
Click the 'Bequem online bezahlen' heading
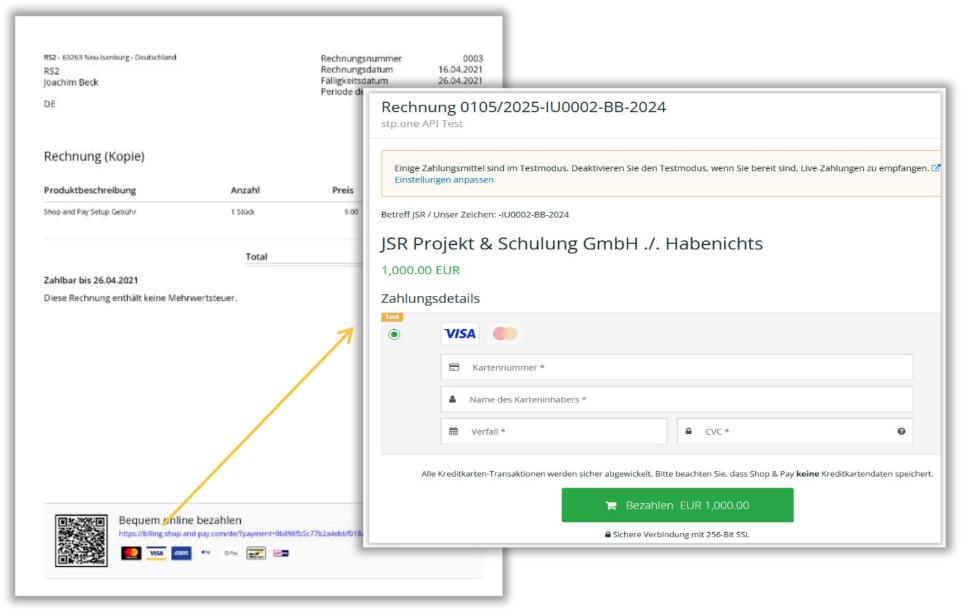click(180, 520)
